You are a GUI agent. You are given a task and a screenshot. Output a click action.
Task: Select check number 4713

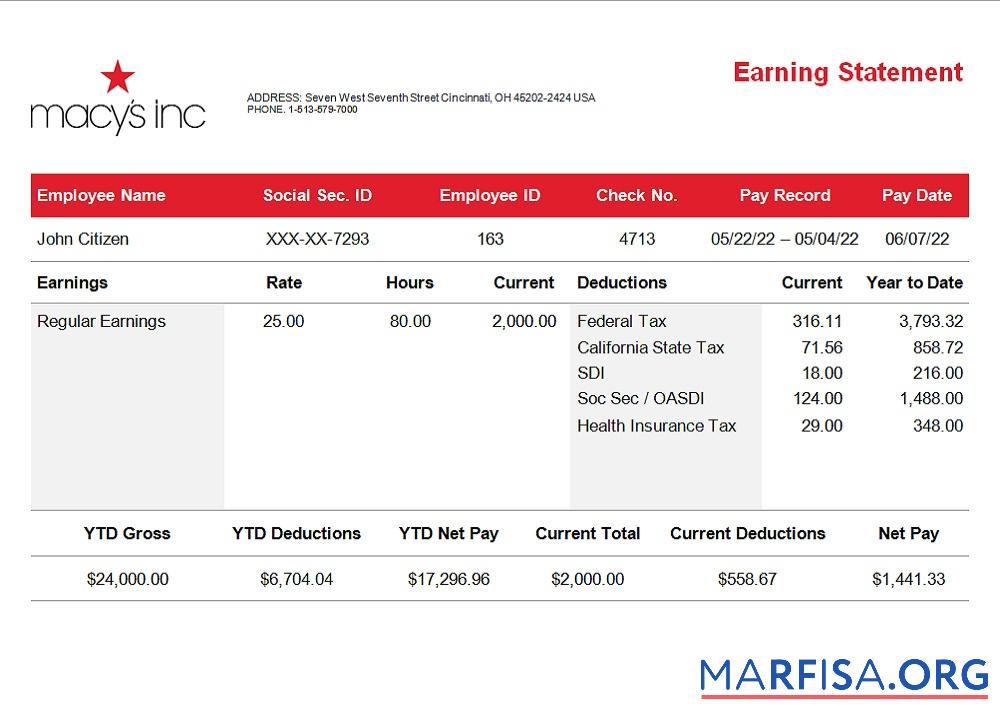[x=637, y=239]
